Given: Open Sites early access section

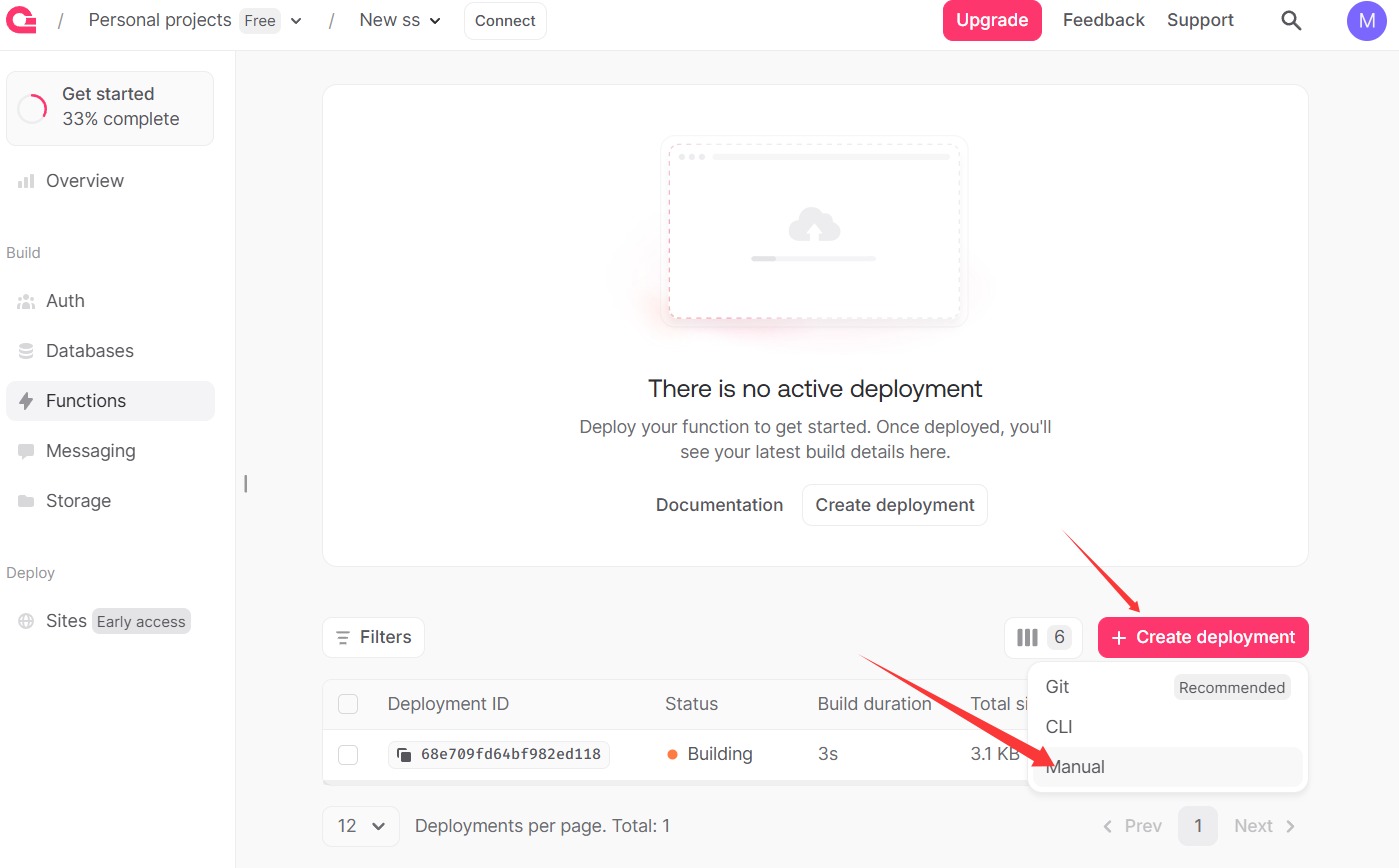Looking at the screenshot, I should pyautogui.click(x=66, y=621).
